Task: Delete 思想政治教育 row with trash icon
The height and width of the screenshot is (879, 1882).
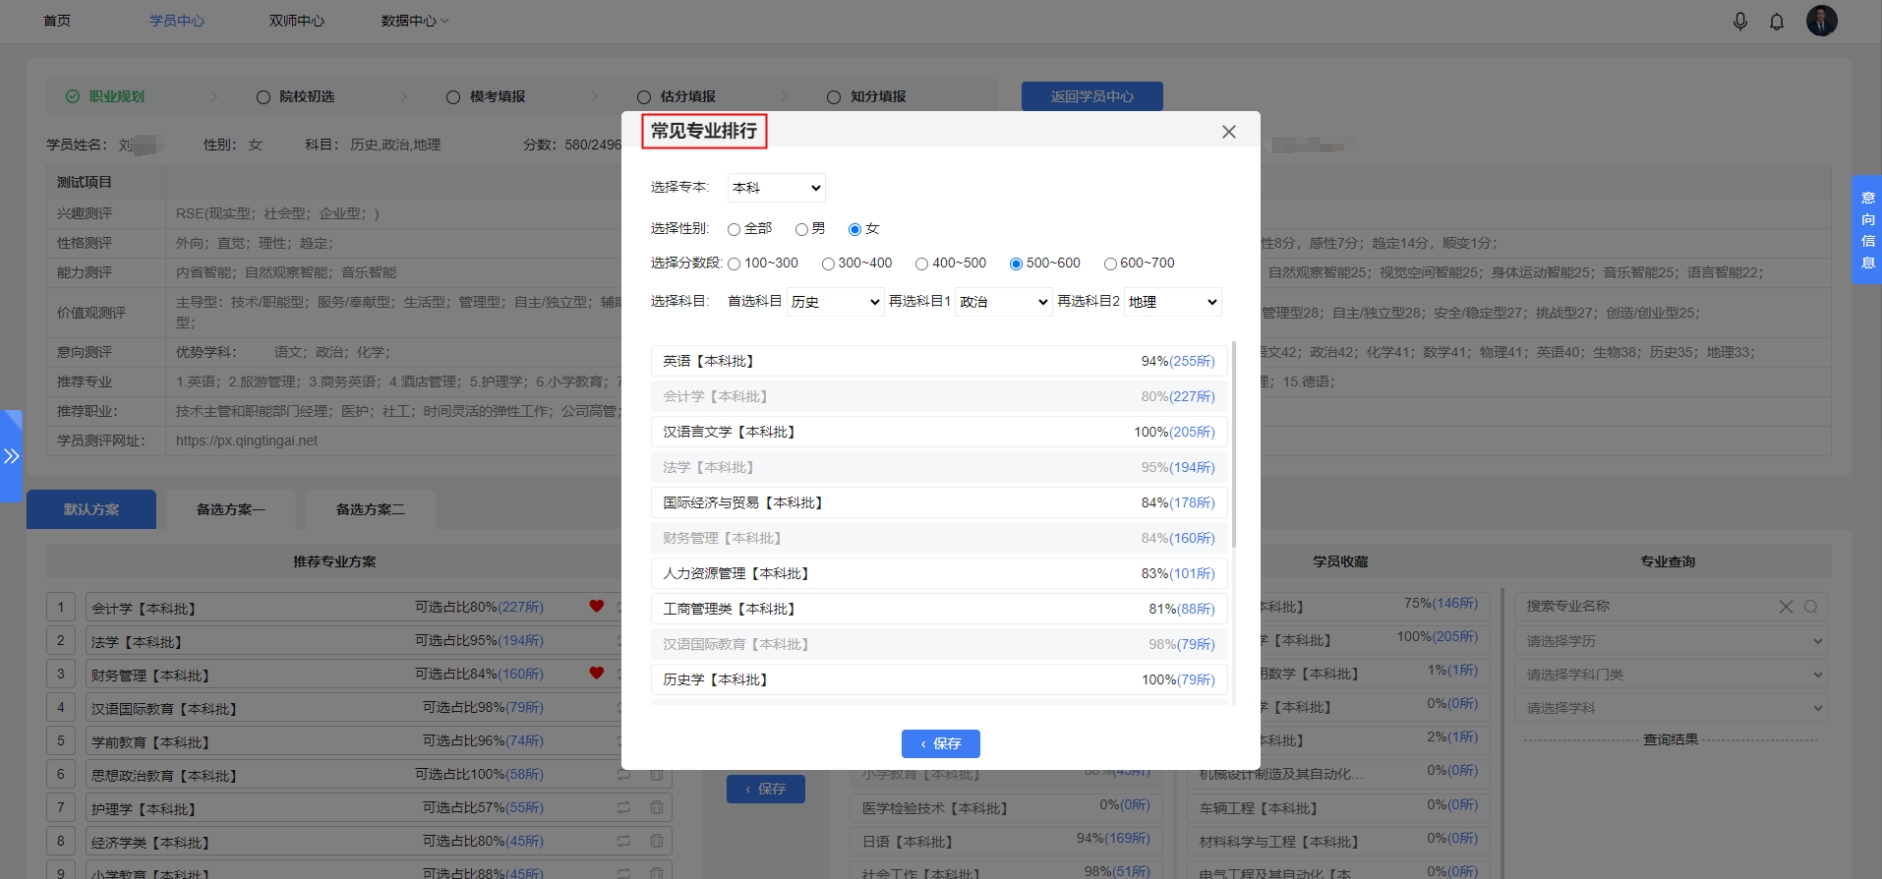Action: click(657, 774)
